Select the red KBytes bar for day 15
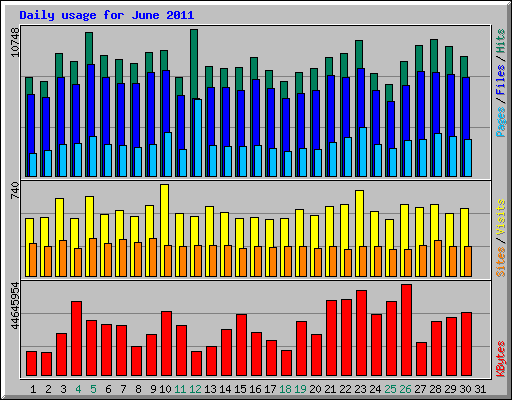This screenshot has height=400, width=512. point(241,345)
